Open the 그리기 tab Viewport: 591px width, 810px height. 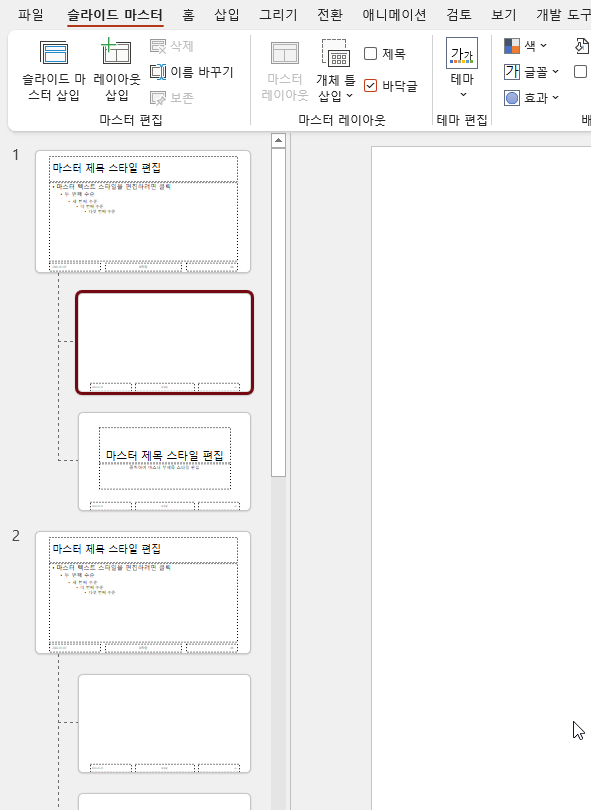(x=278, y=15)
